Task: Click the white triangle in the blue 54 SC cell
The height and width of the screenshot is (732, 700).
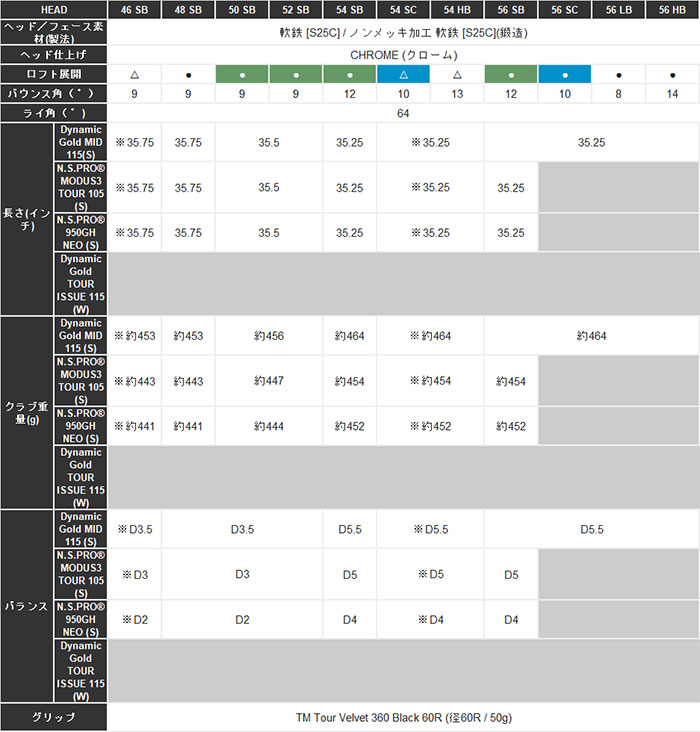Action: click(403, 75)
